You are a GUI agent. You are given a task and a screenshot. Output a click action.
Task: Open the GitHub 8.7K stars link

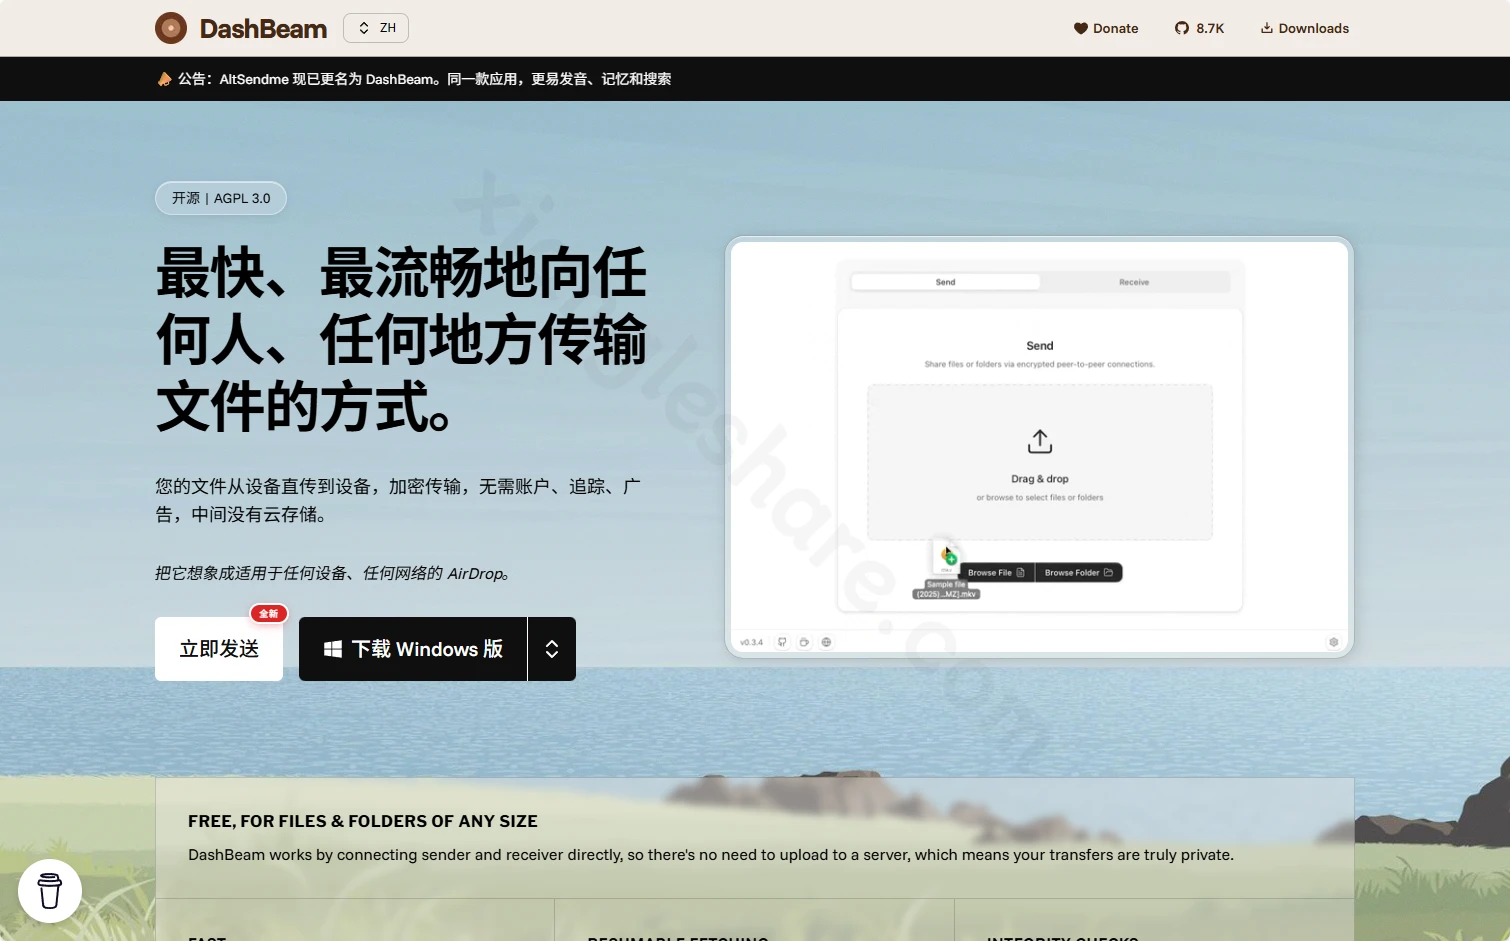pos(1199,28)
